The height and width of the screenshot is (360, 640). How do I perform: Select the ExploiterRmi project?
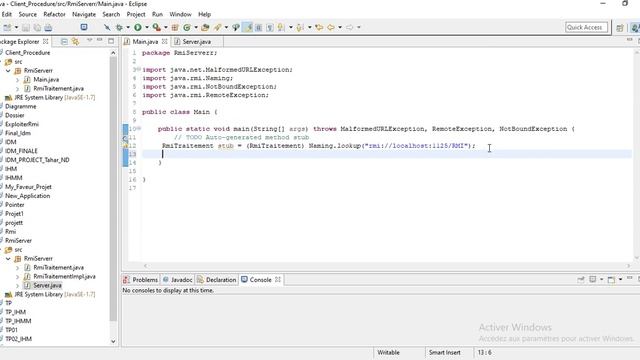click(x=22, y=124)
